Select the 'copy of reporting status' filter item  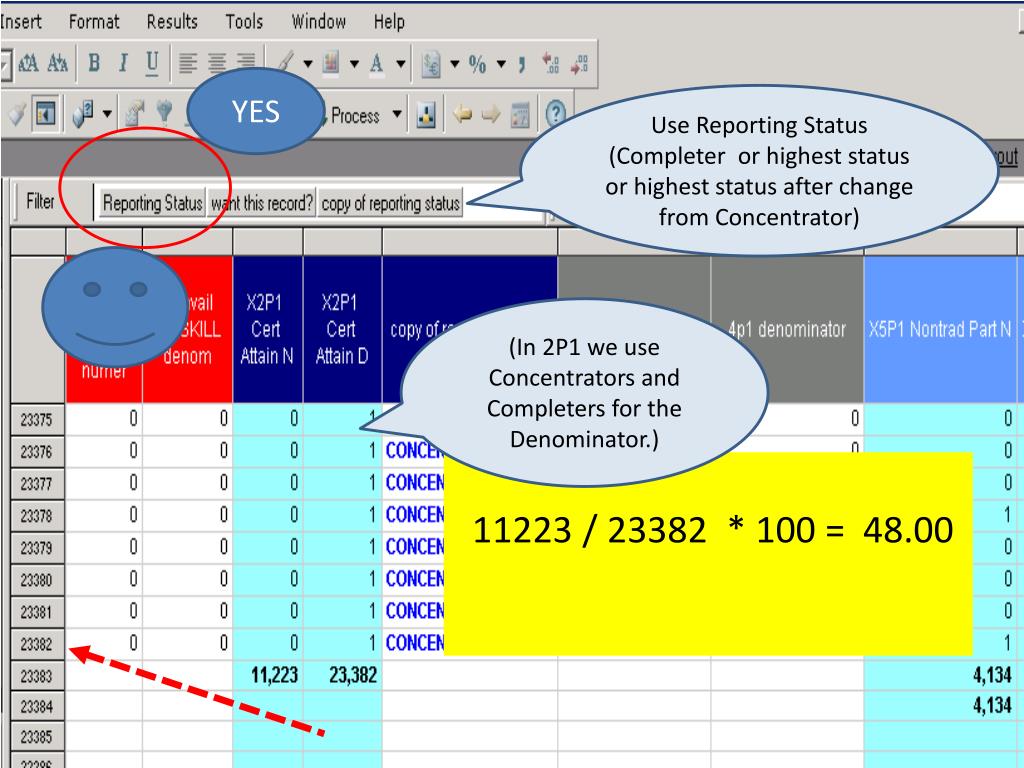tap(391, 203)
